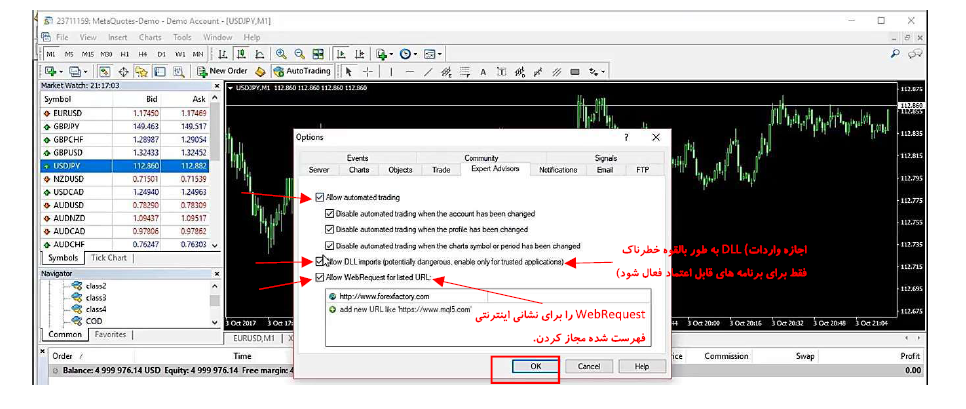Image resolution: width=966 pixels, height=409 pixels.
Task: Tile chart windows icon
Action: pos(318,54)
